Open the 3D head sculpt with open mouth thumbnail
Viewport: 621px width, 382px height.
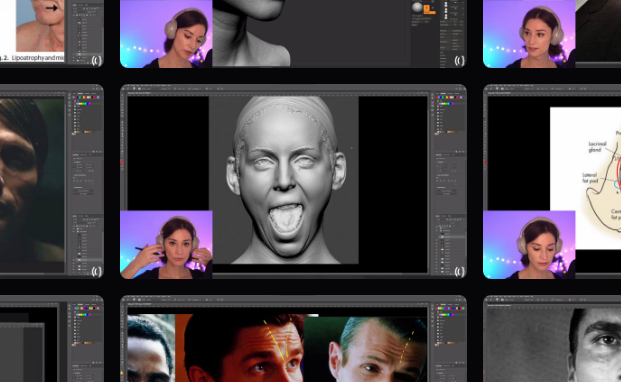pyautogui.click(x=293, y=181)
